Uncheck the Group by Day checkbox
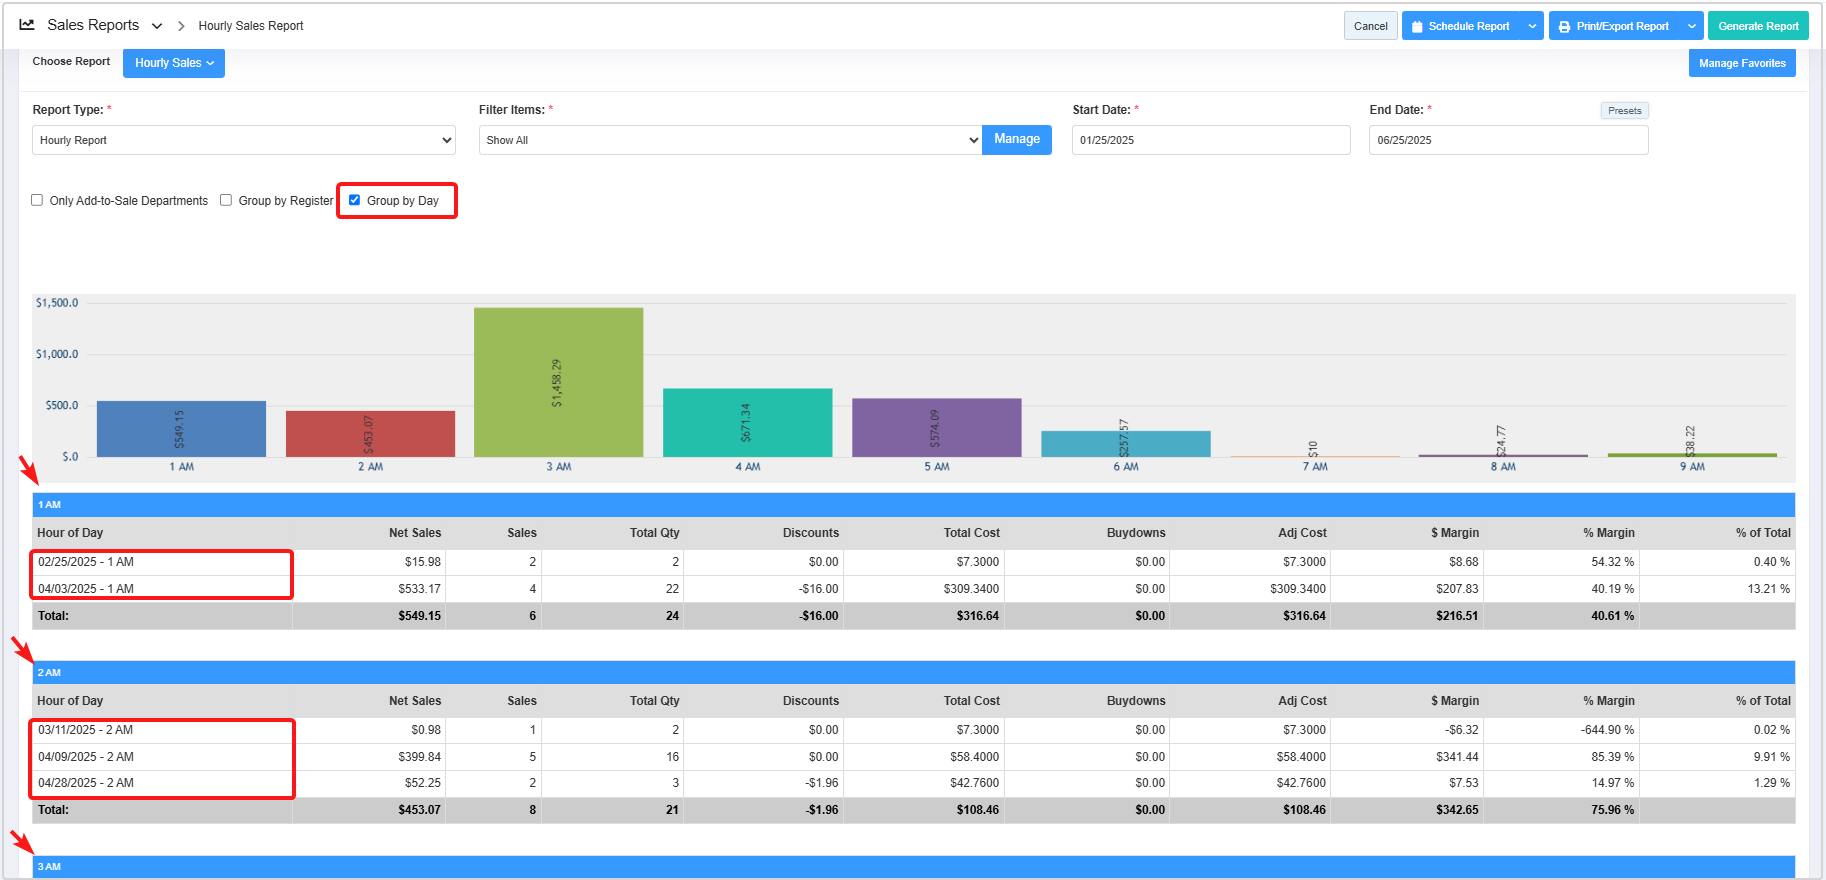Image resolution: width=1826 pixels, height=880 pixels. (354, 200)
